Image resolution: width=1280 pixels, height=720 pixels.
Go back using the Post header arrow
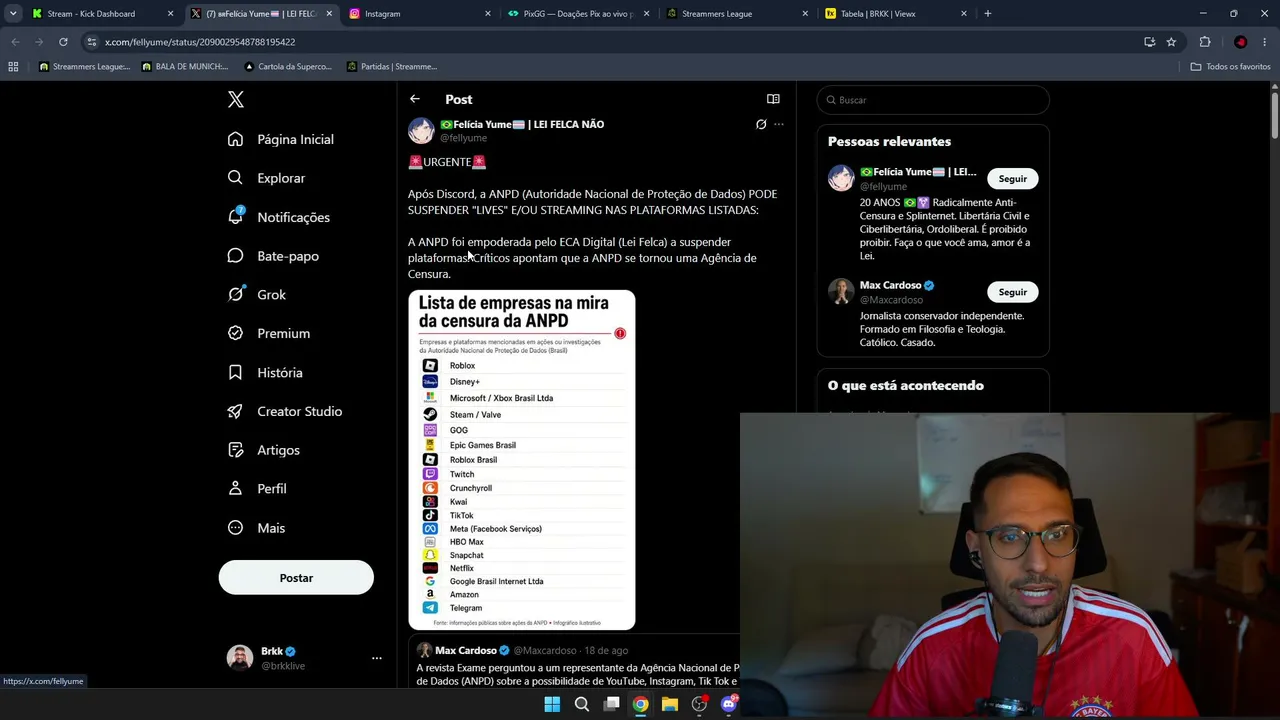coord(415,99)
